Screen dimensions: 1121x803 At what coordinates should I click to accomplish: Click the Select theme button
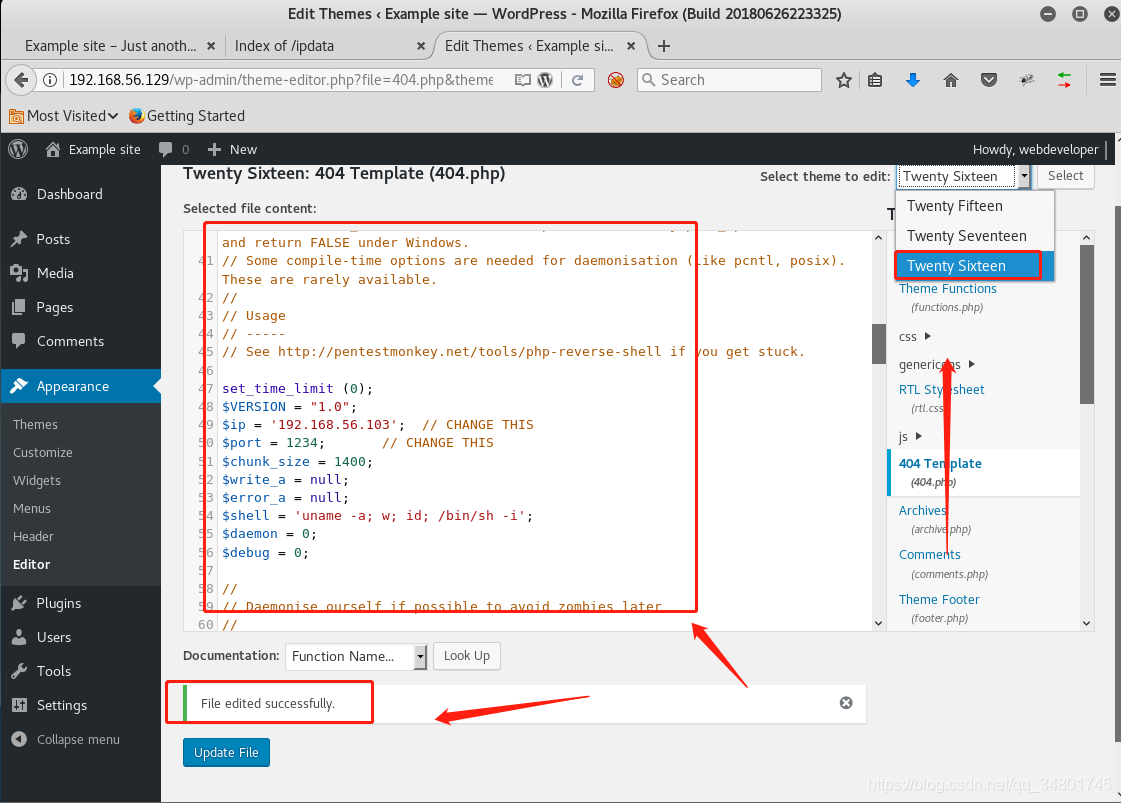pyautogui.click(x=1065, y=176)
